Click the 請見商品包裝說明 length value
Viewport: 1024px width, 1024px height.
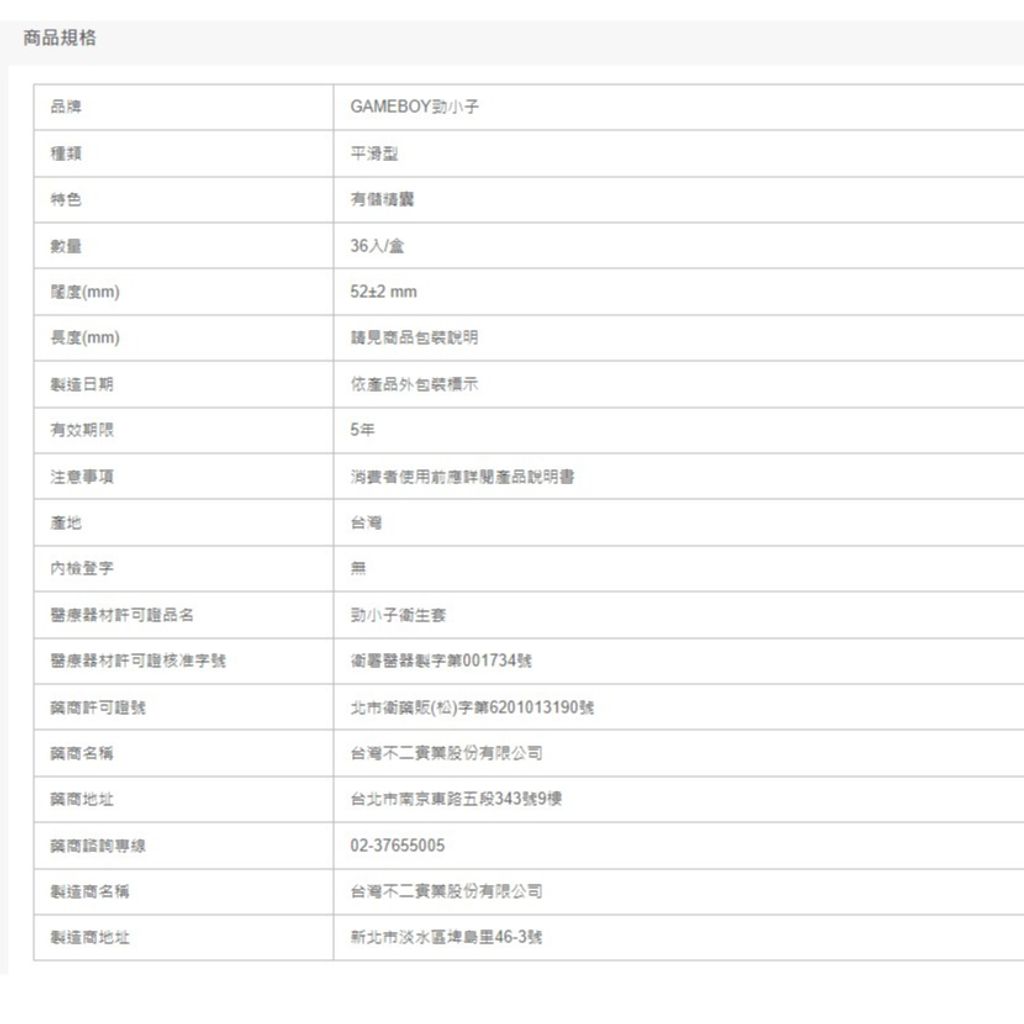click(x=414, y=338)
